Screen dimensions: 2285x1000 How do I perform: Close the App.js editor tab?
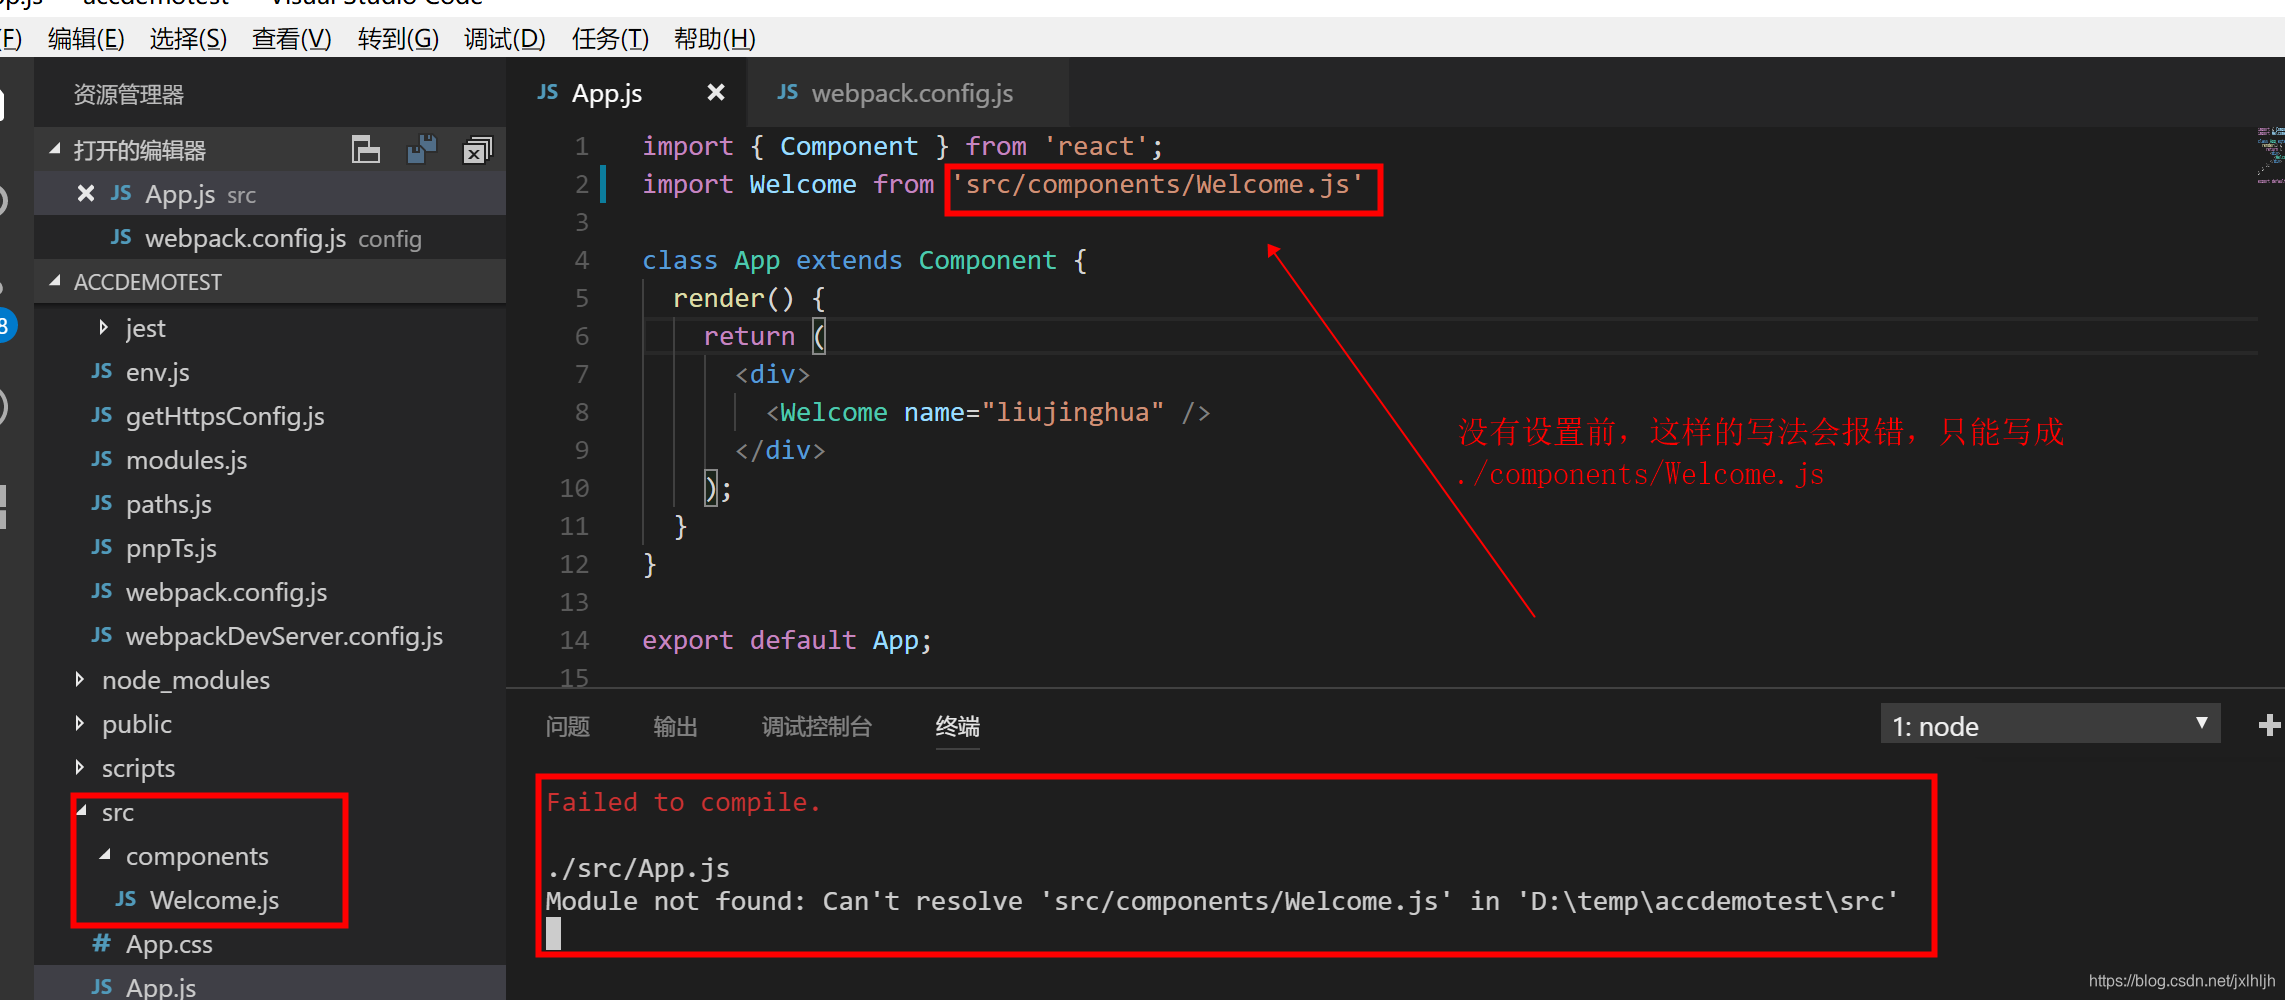[x=716, y=92]
